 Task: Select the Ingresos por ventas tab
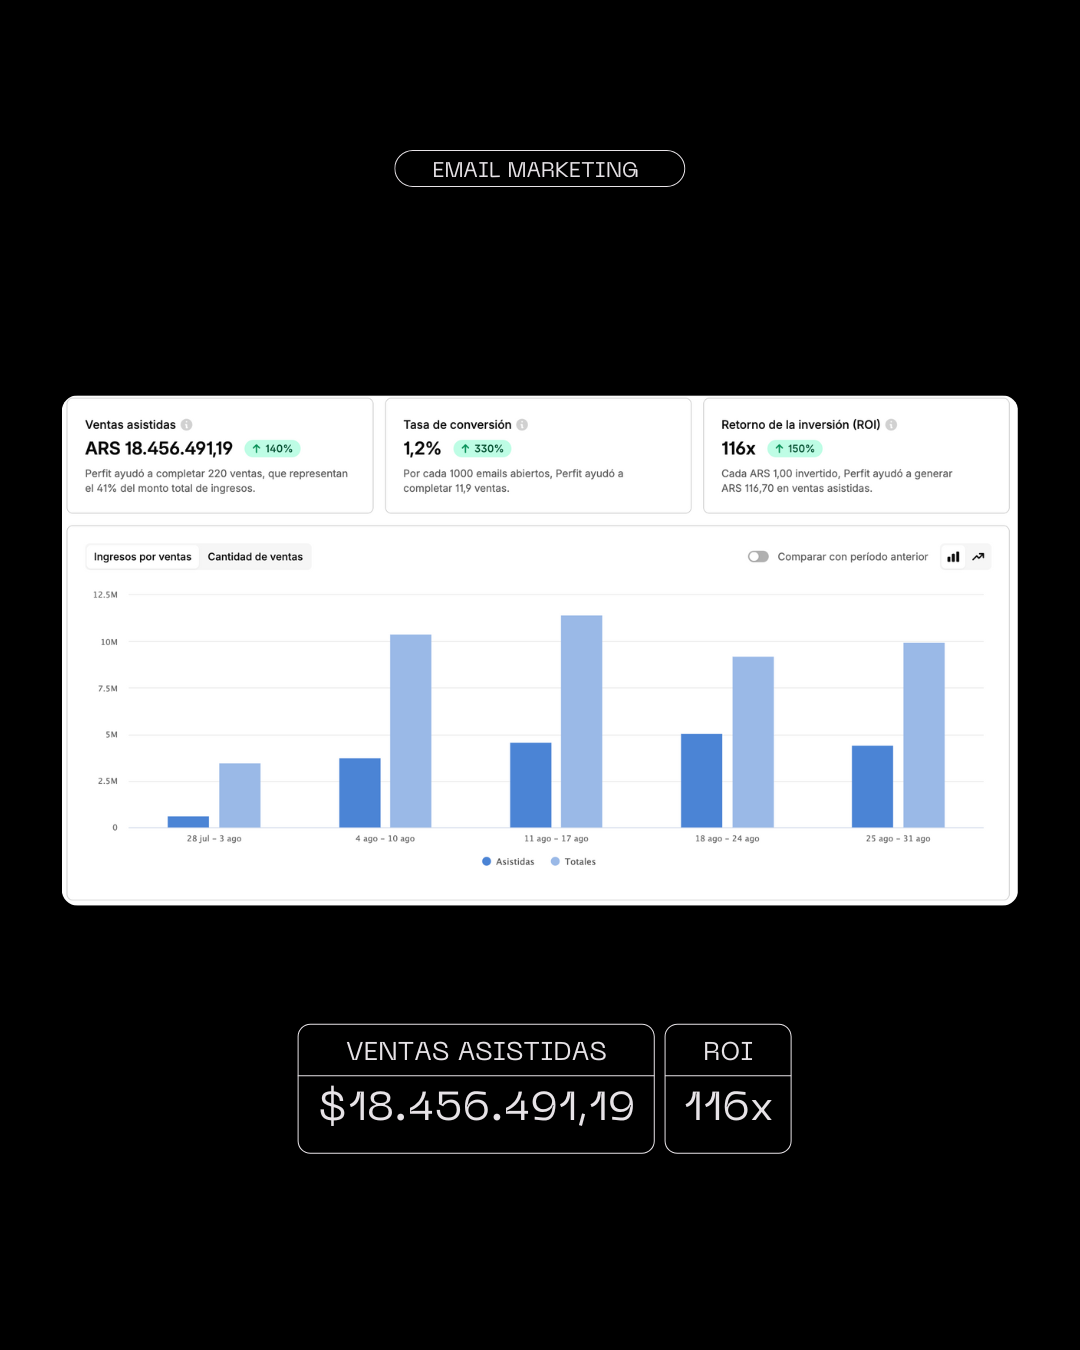pos(143,557)
